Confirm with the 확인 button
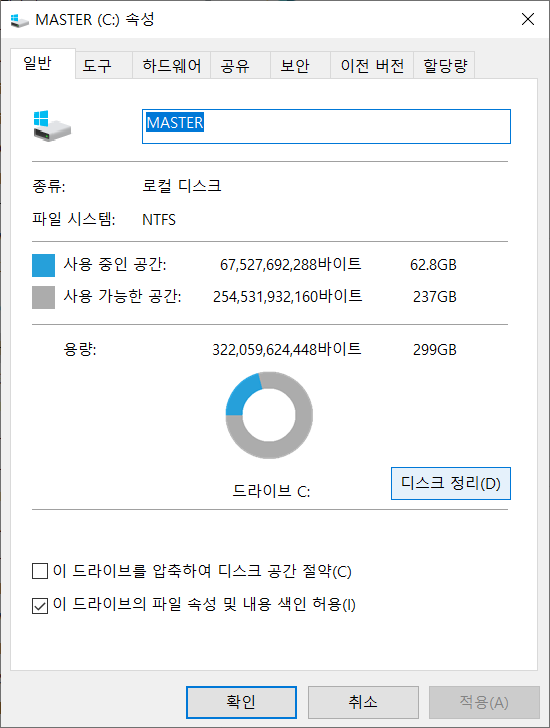This screenshot has height=728, width=550. click(x=241, y=702)
